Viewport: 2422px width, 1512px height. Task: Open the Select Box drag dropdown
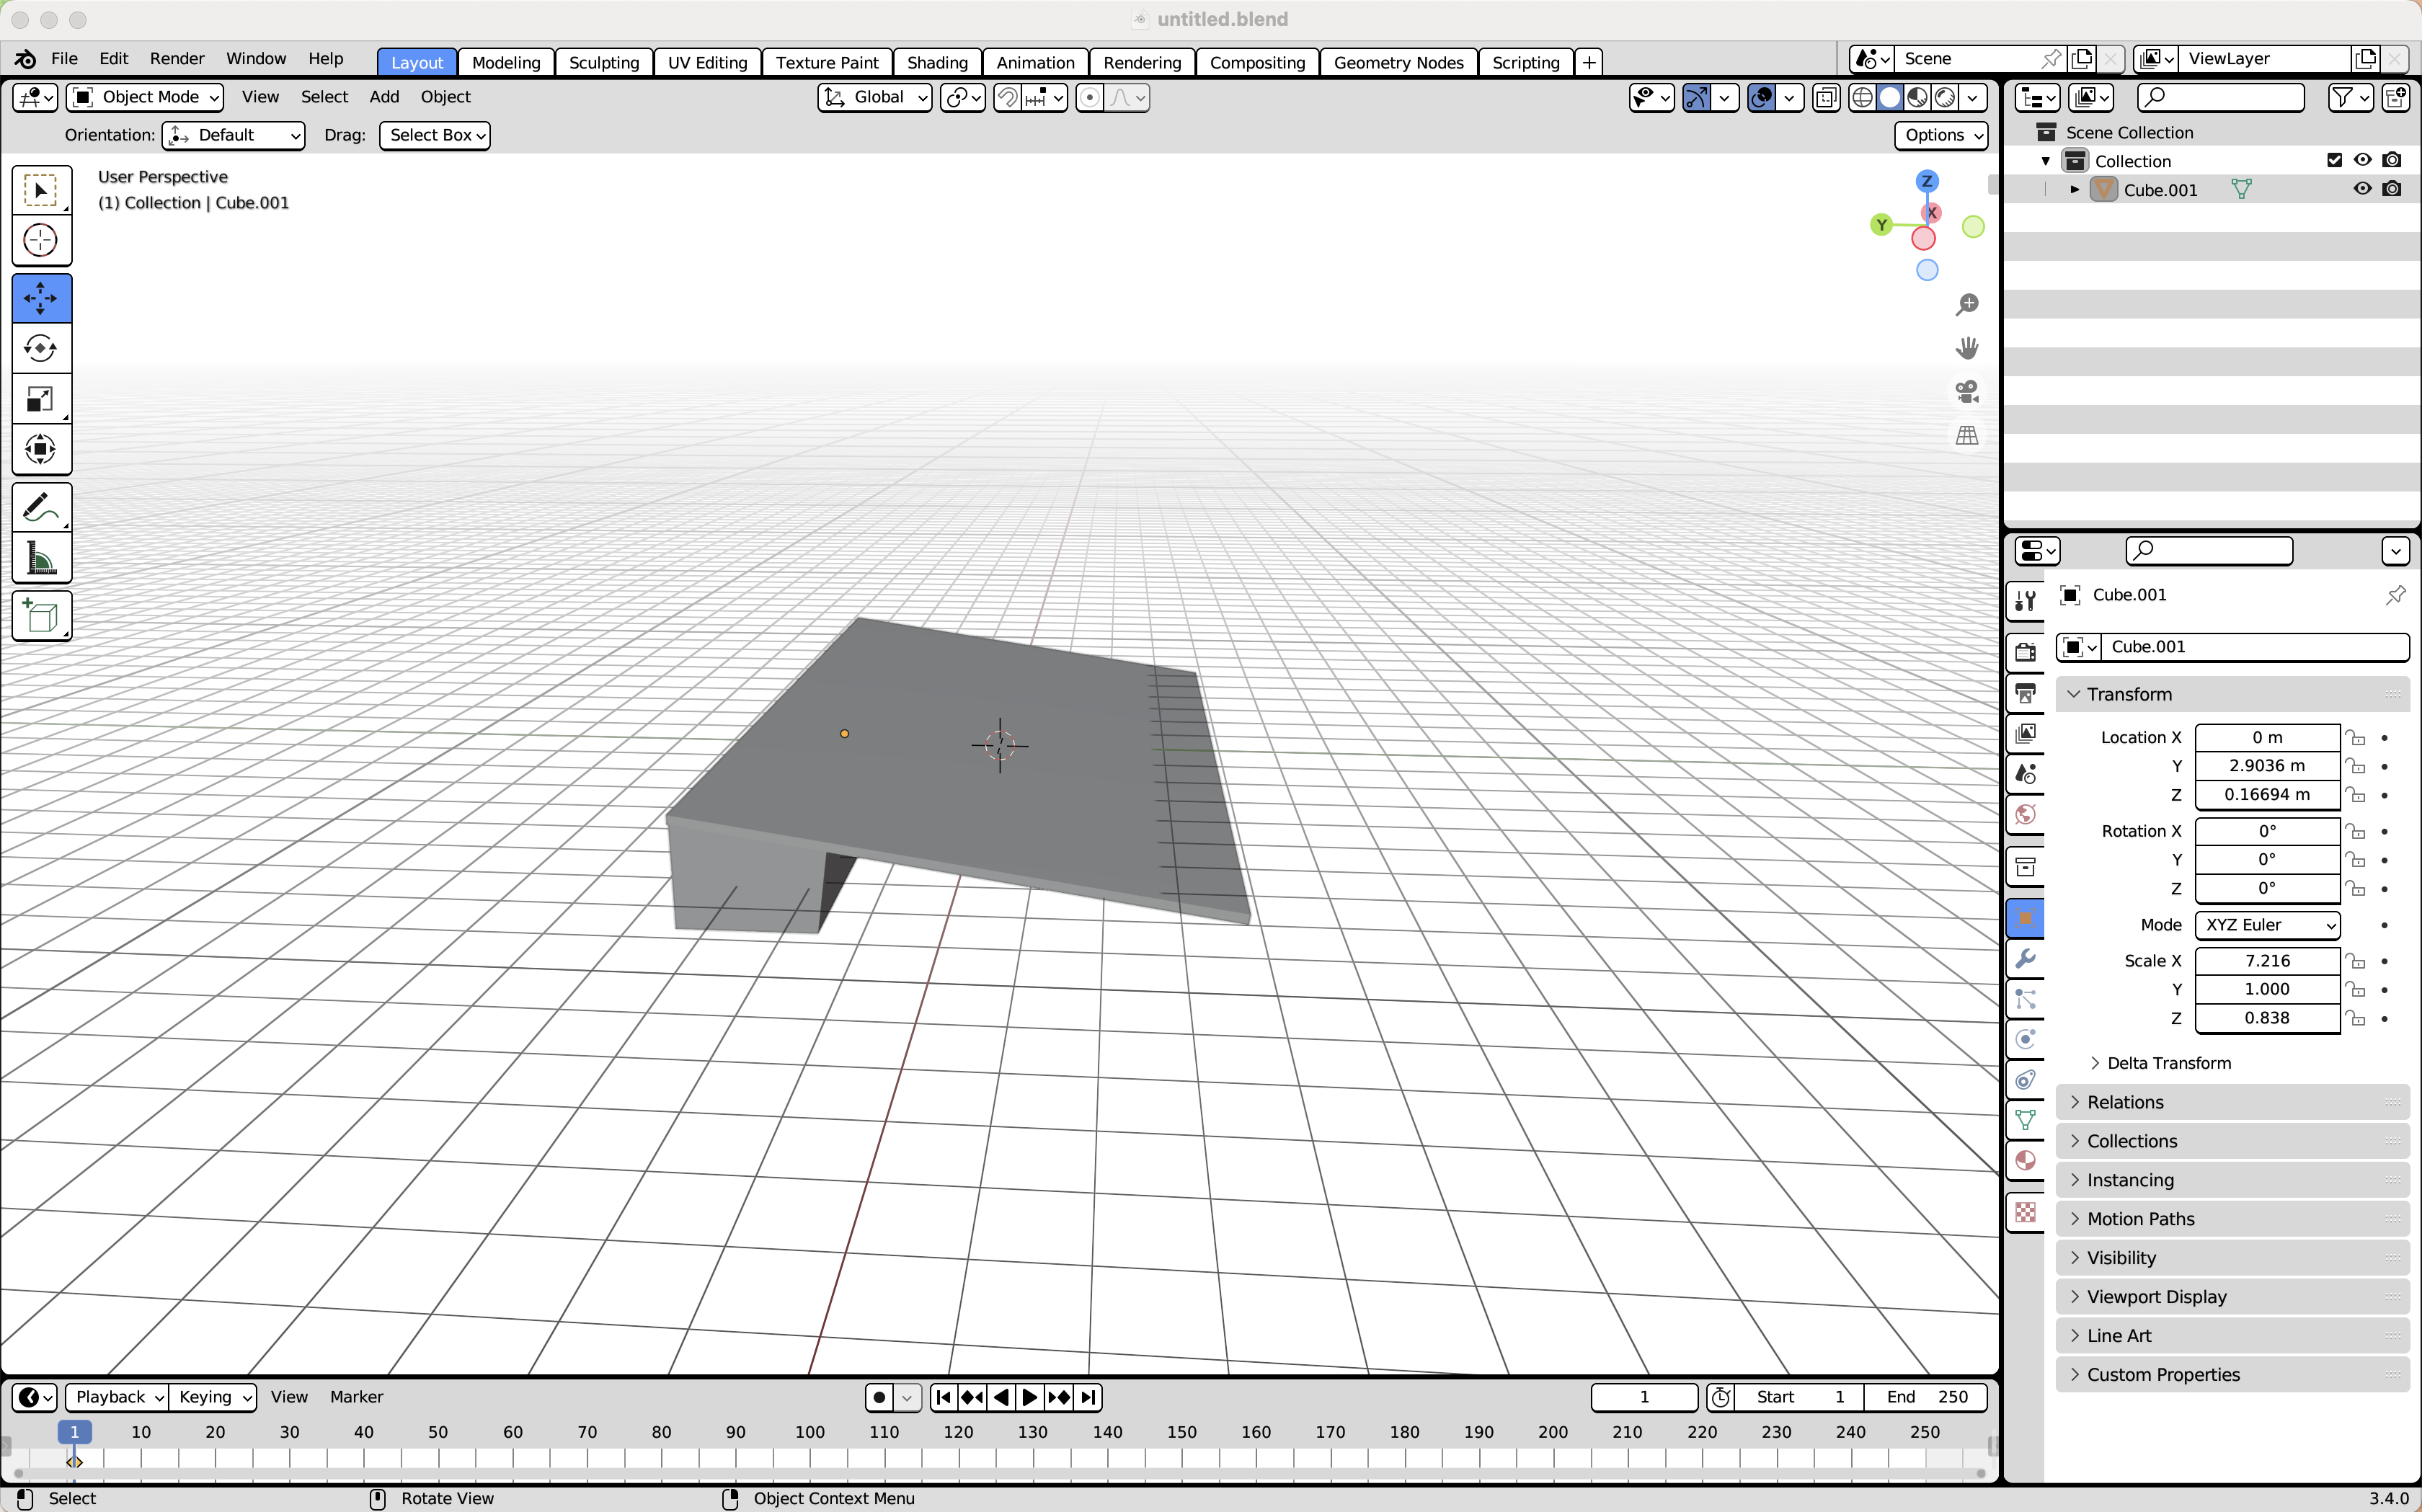(435, 135)
